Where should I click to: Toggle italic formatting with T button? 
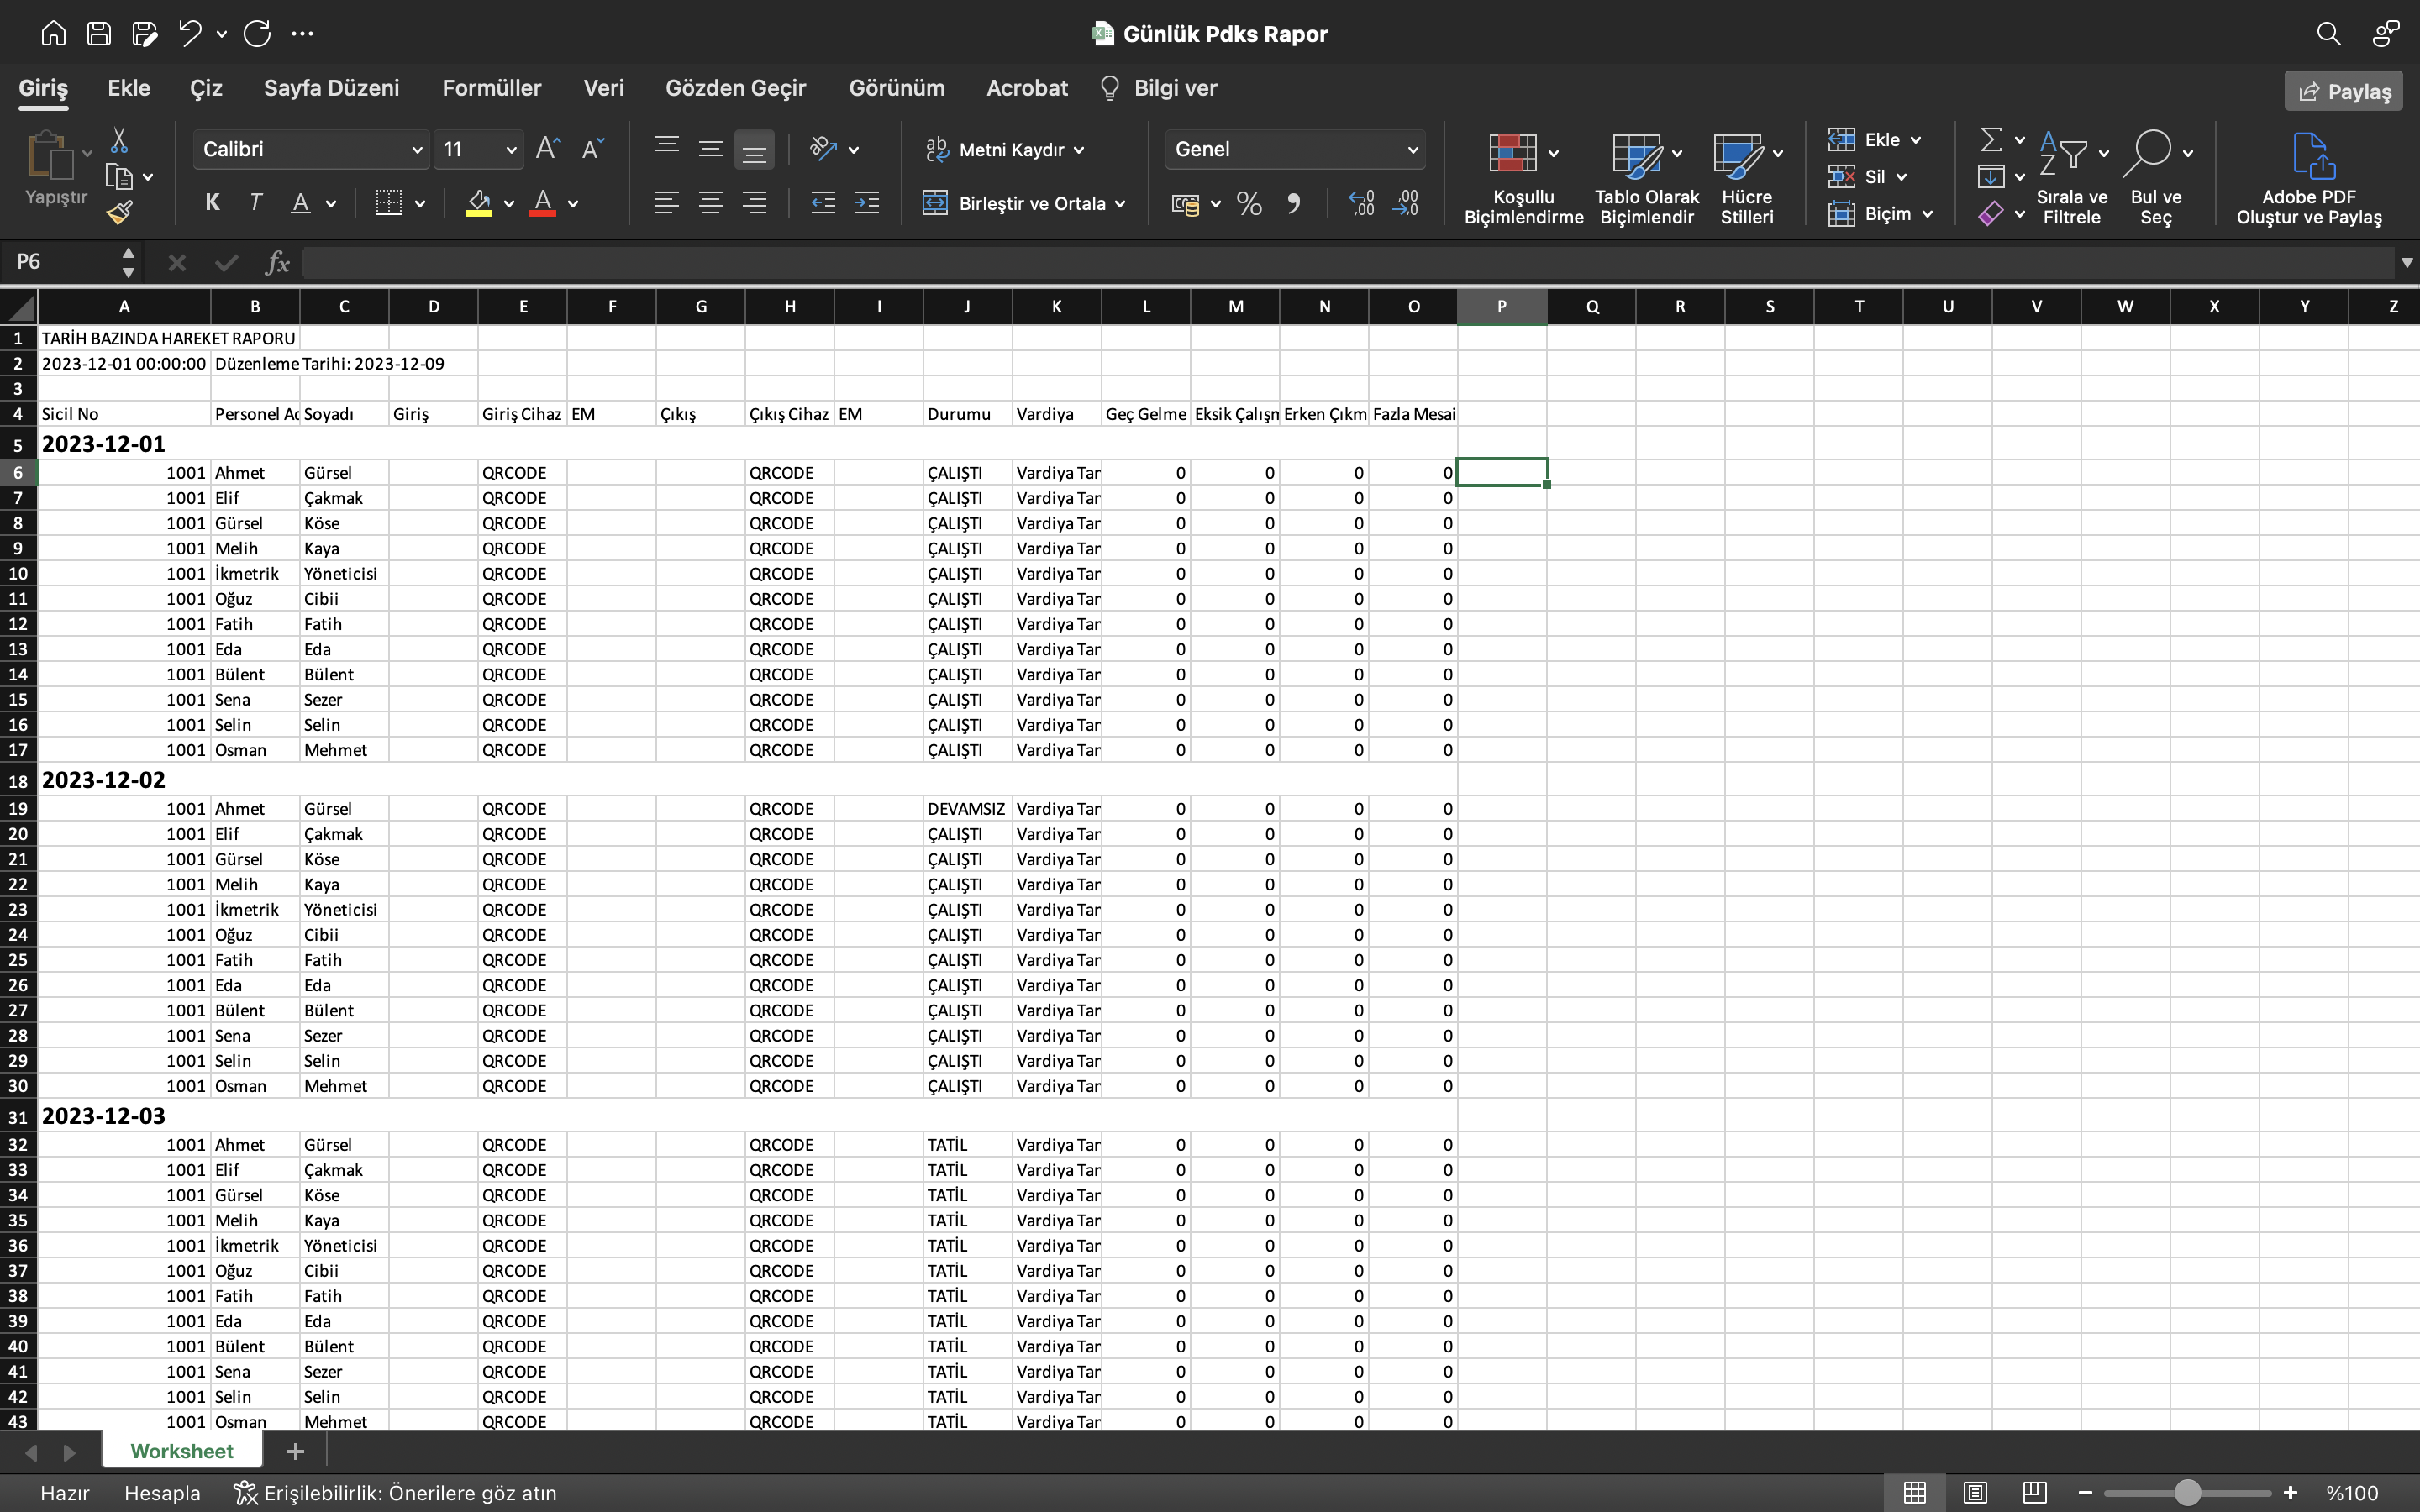point(256,203)
